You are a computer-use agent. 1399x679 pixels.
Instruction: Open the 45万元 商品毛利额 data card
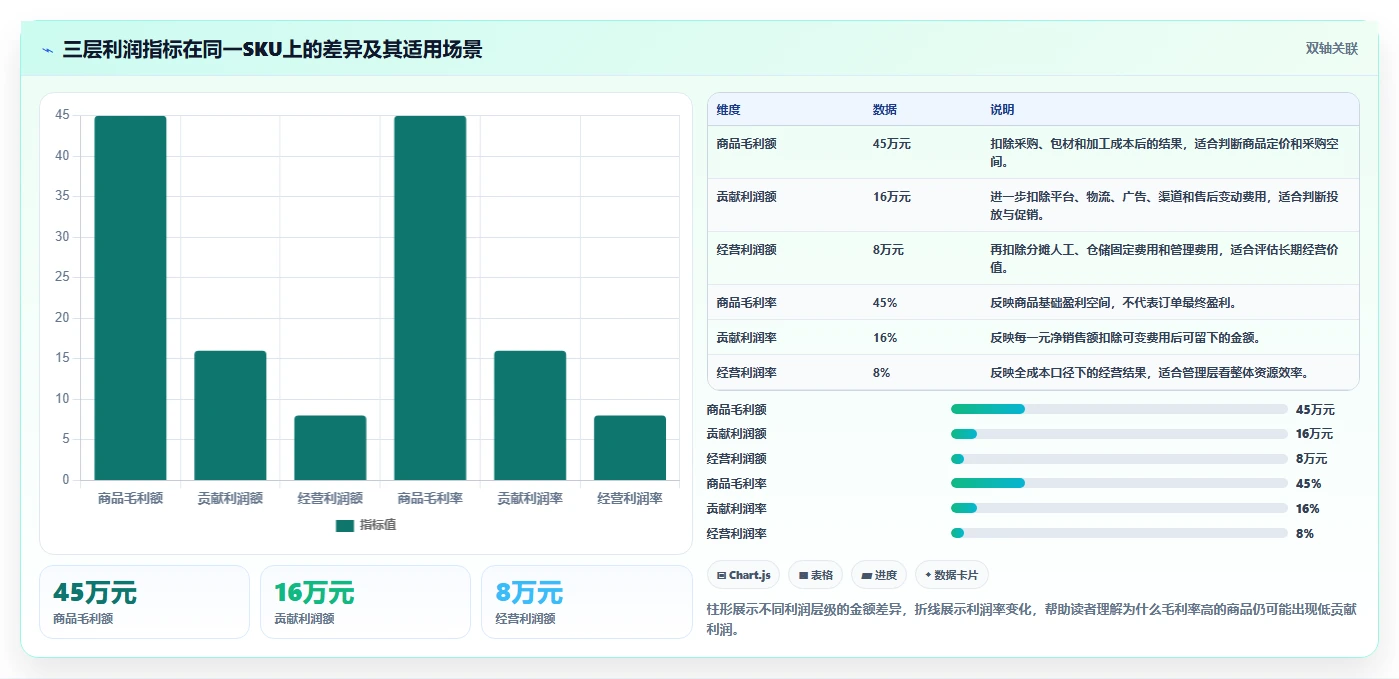[x=144, y=602]
